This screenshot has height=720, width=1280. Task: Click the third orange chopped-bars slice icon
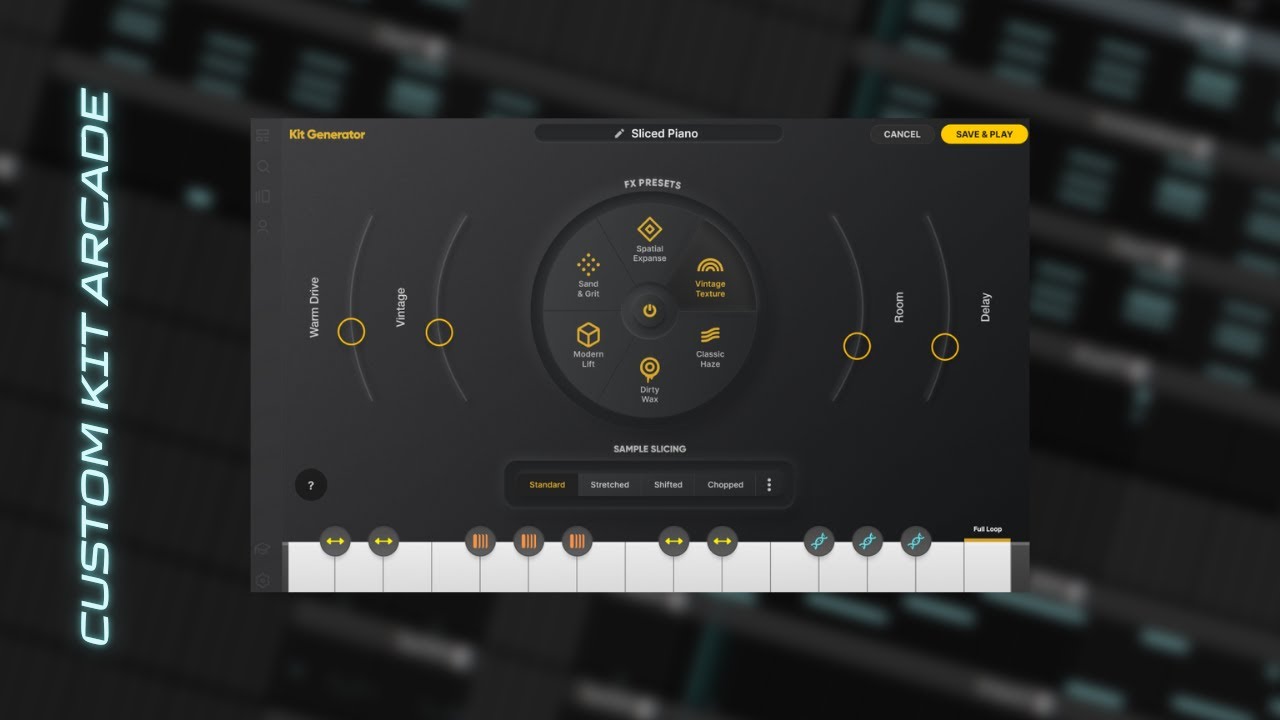(x=577, y=542)
